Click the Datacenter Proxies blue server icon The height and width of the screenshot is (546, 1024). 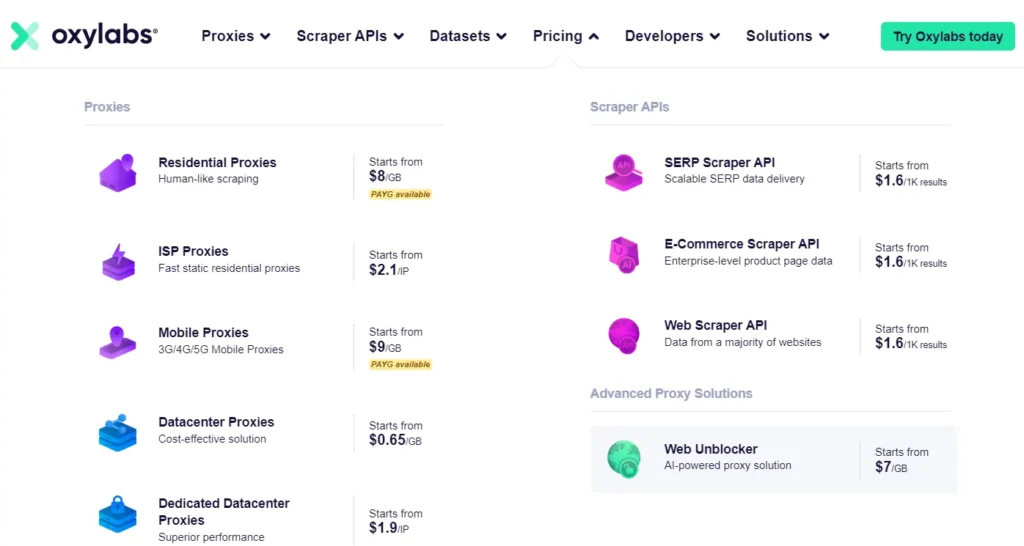(x=118, y=432)
